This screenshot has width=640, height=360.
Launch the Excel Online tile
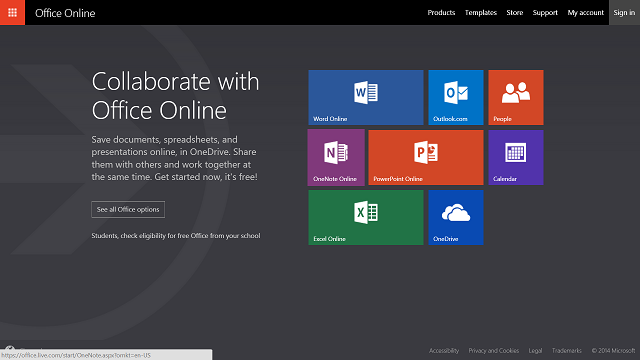(366, 217)
